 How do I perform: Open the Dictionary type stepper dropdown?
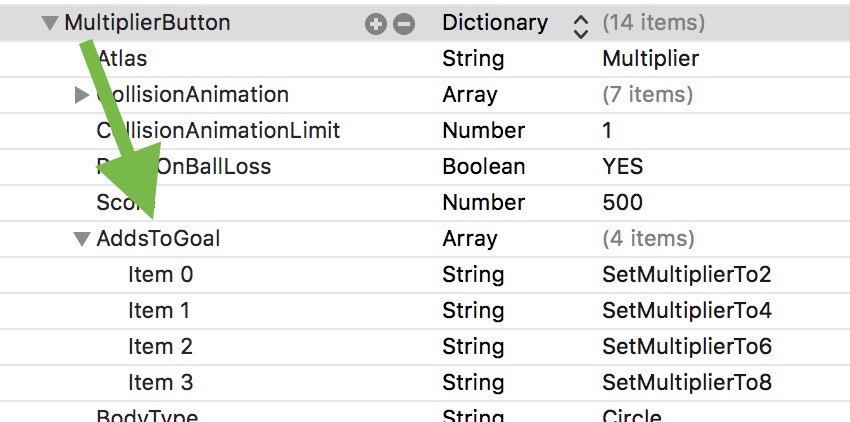tap(580, 24)
